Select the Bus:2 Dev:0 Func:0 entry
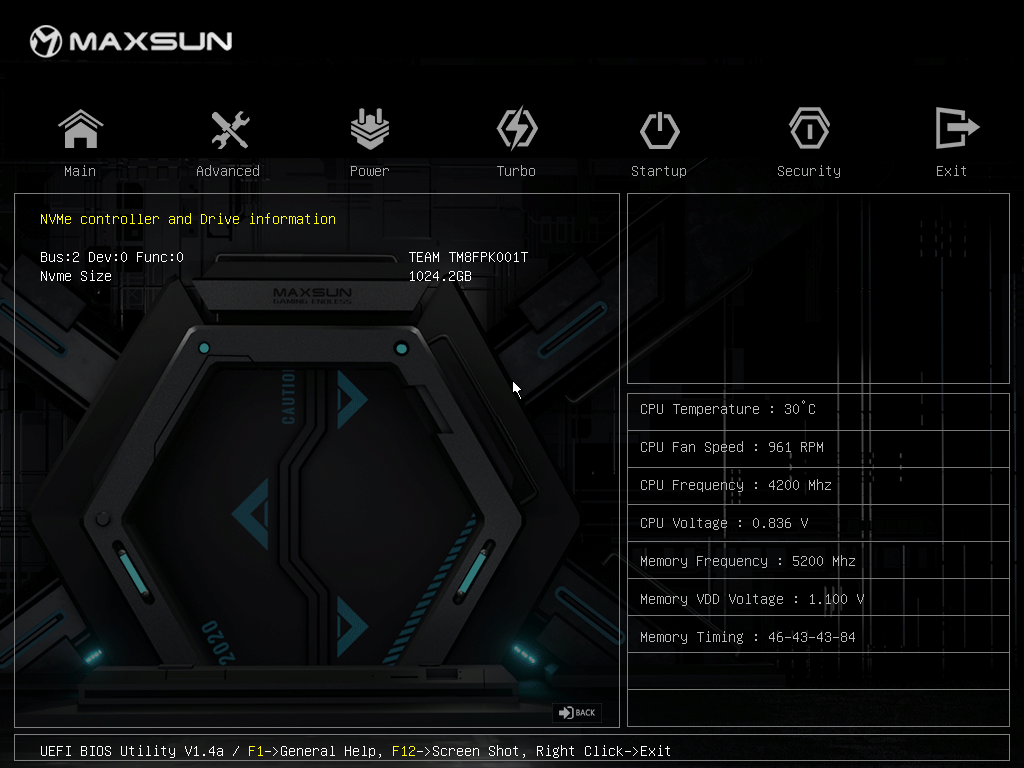The width and height of the screenshot is (1024, 768). click(112, 257)
